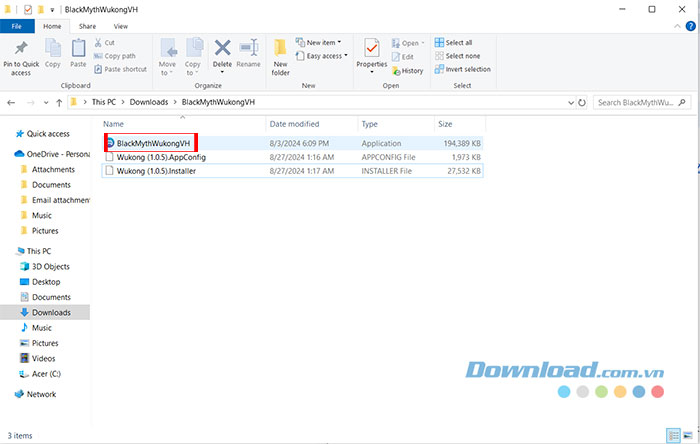The image size is (700, 444).
Task: Click the Pin to Quick access icon
Action: coord(21,50)
